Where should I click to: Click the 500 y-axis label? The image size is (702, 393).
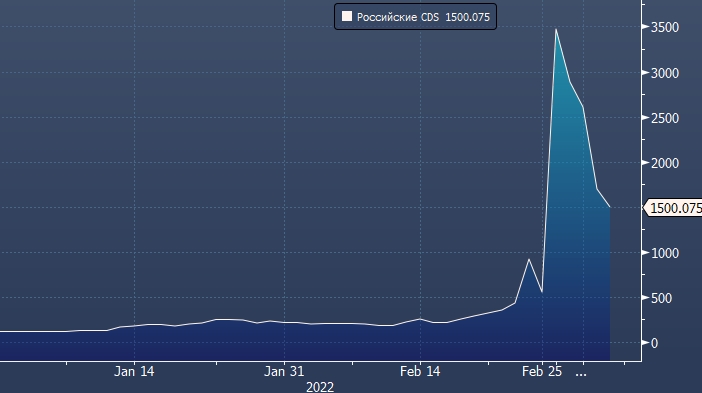[x=661, y=299]
